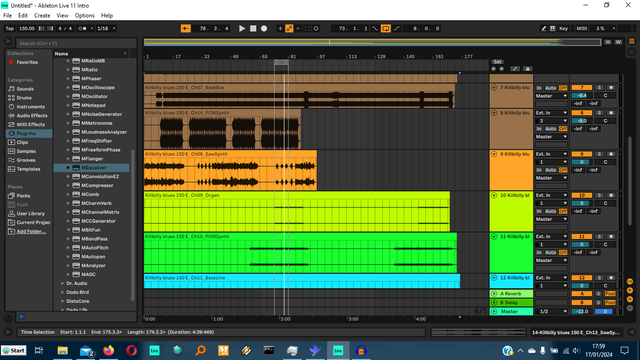Expand the Dodo Bird folder

pos(62,292)
